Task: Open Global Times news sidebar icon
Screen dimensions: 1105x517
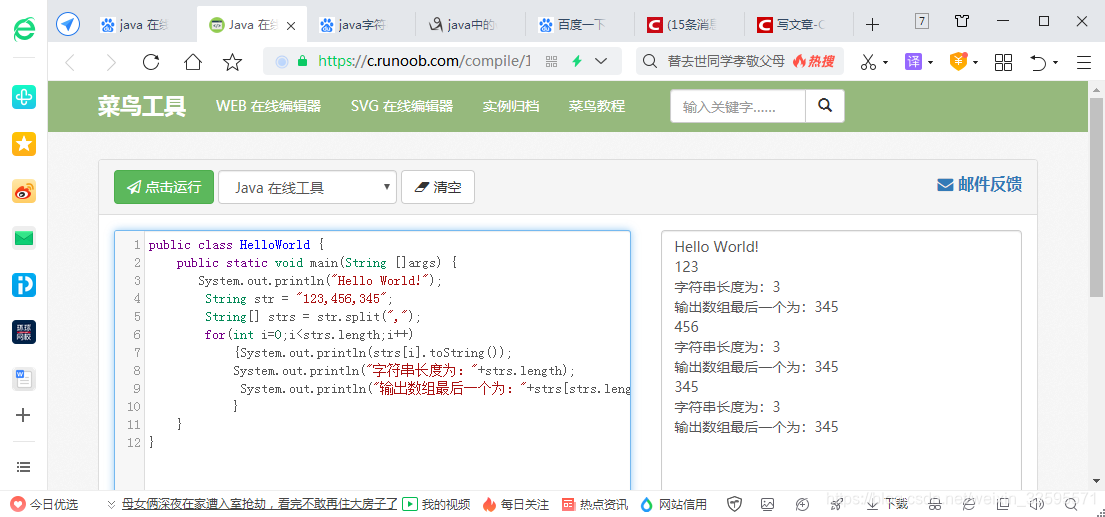Action: pyautogui.click(x=24, y=332)
